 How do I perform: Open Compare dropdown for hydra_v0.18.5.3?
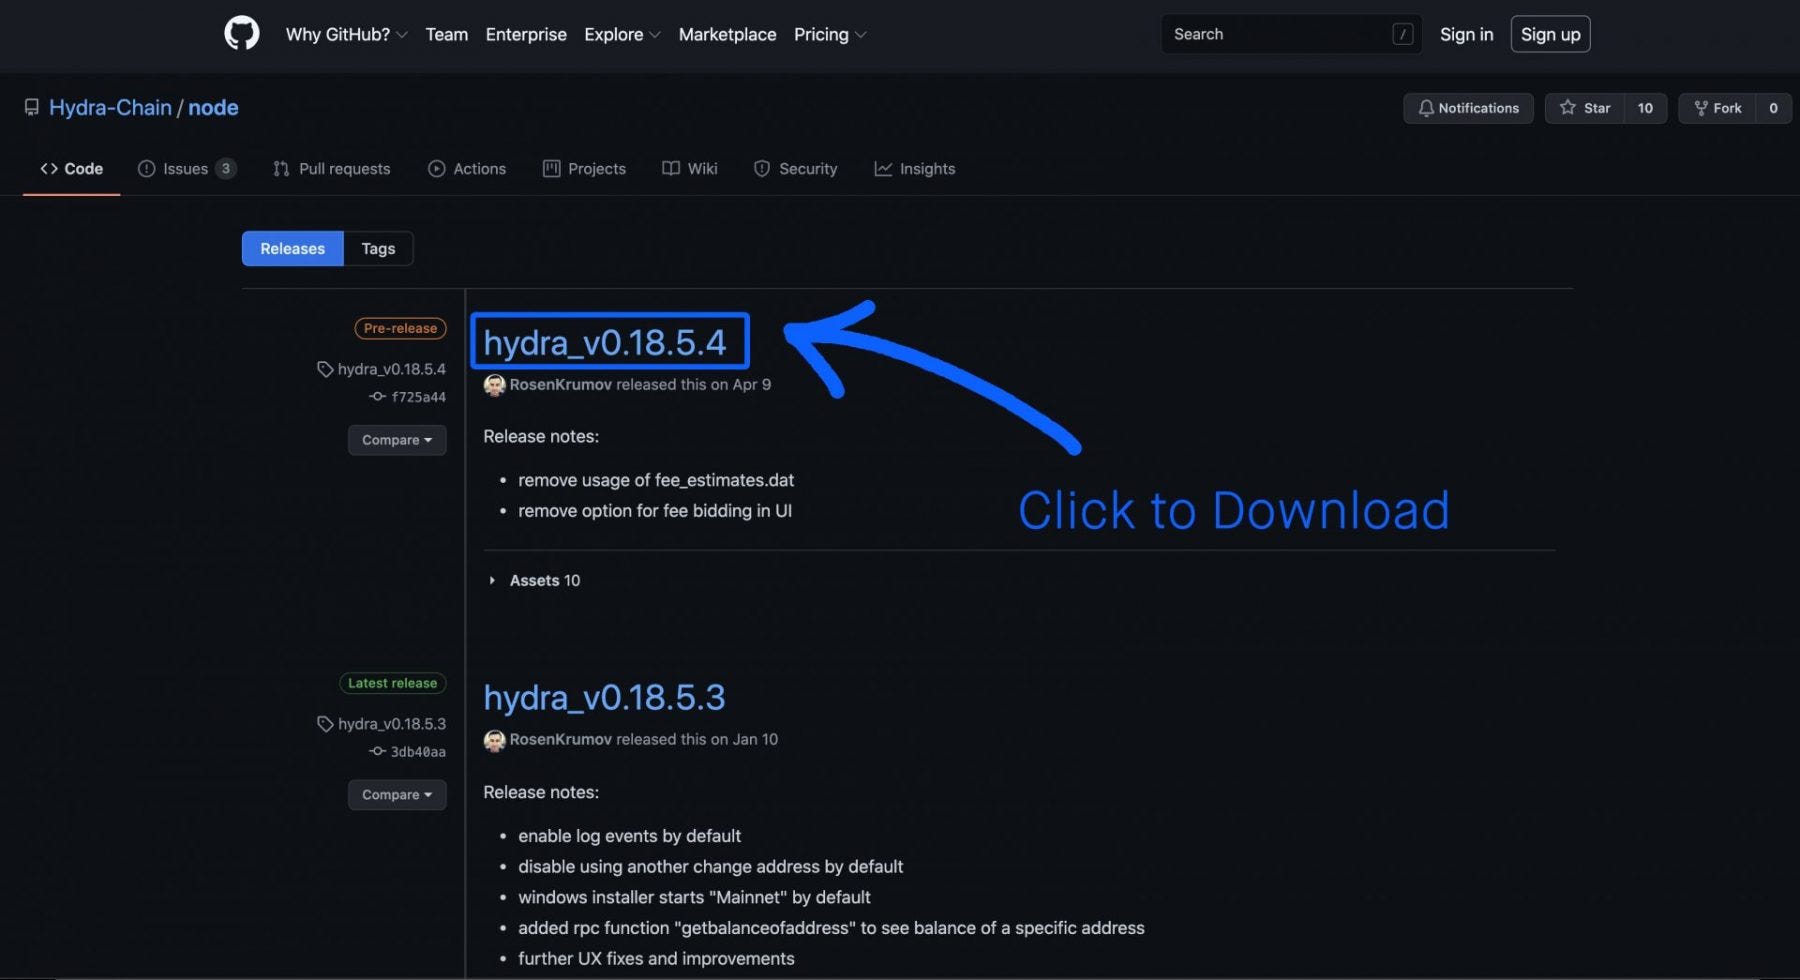click(397, 795)
